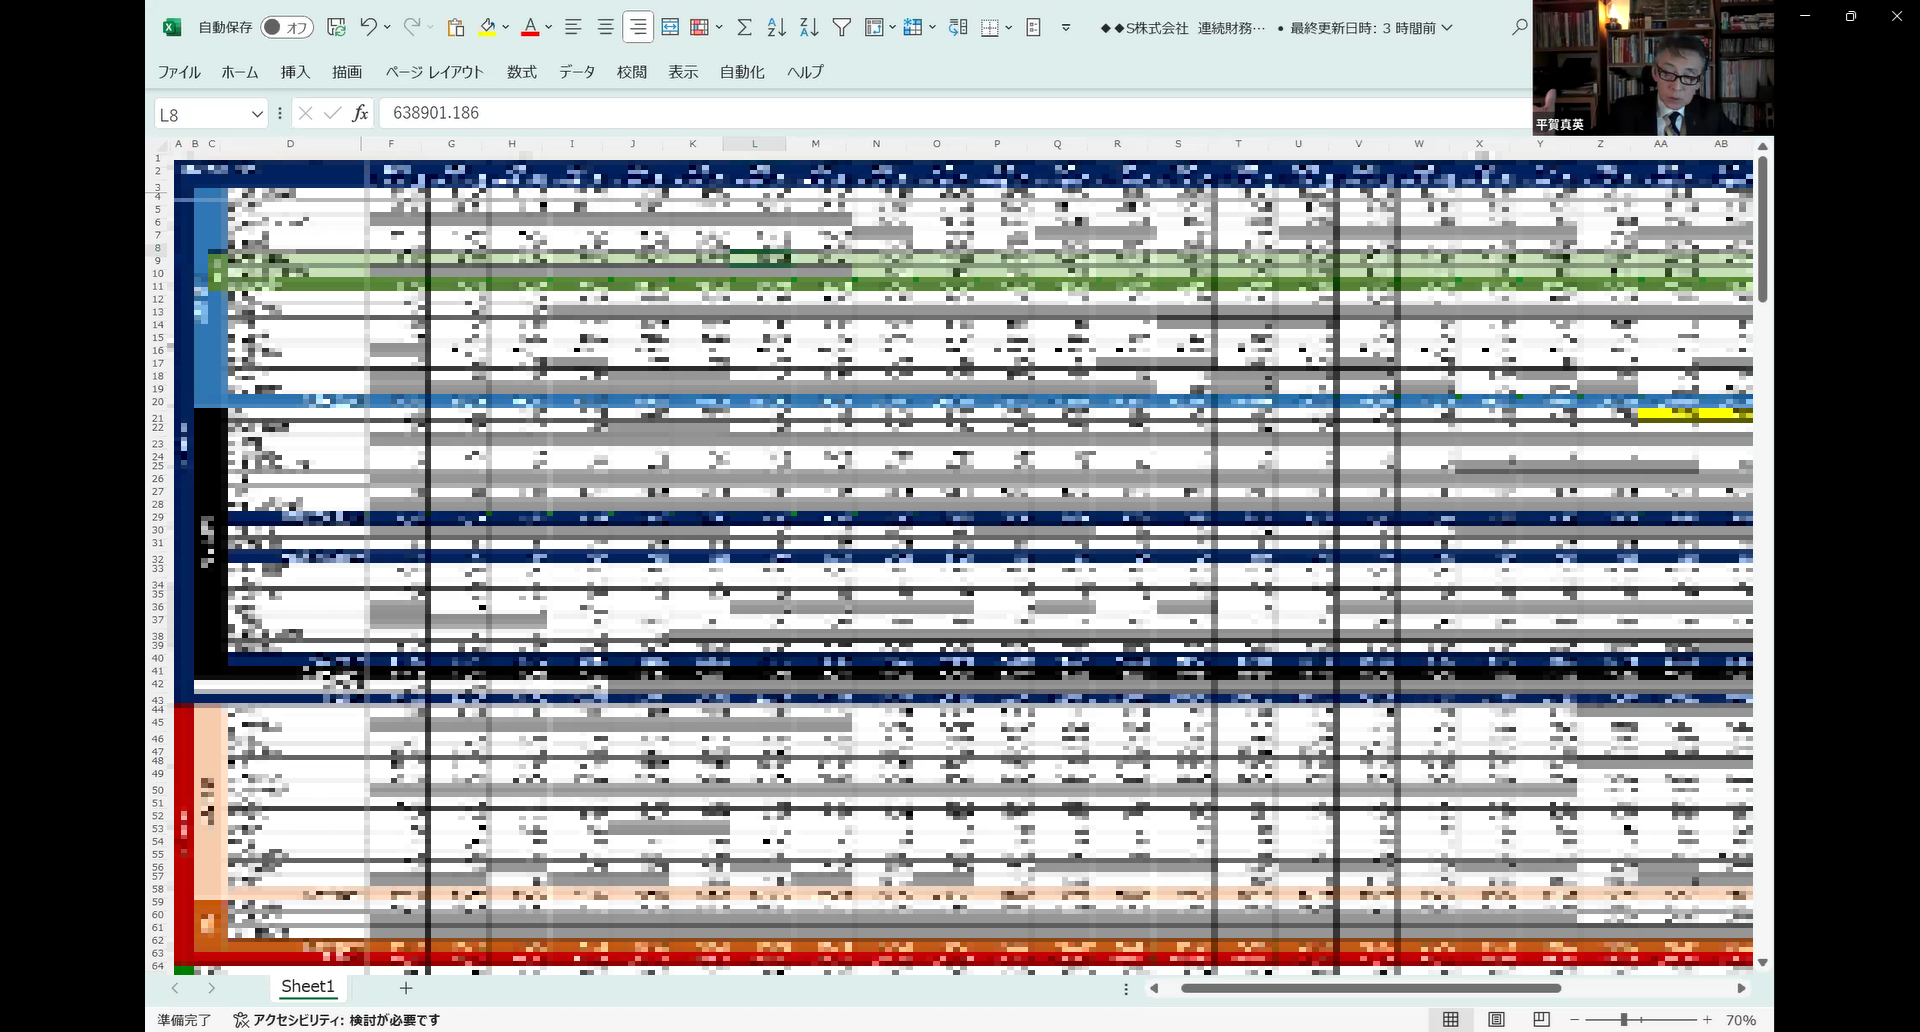Open search with the magnifier icon
Image resolution: width=1920 pixels, height=1032 pixels.
pos(1519,28)
